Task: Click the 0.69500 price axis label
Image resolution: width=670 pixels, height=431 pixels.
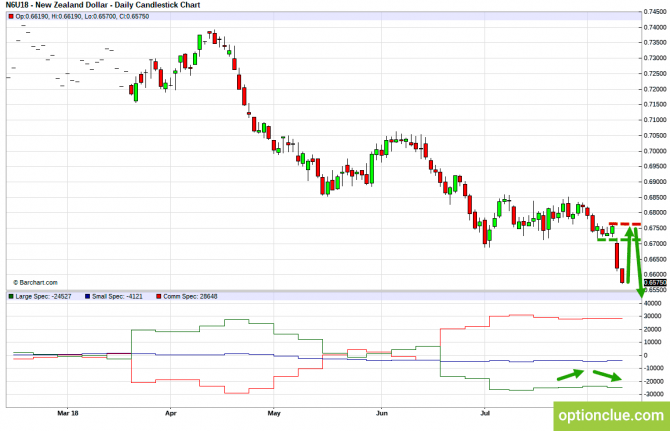Action: pos(655,166)
